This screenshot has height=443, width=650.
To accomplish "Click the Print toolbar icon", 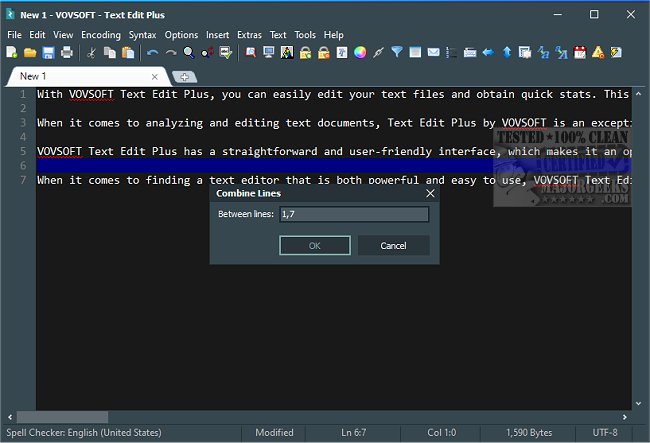I will (x=66, y=52).
